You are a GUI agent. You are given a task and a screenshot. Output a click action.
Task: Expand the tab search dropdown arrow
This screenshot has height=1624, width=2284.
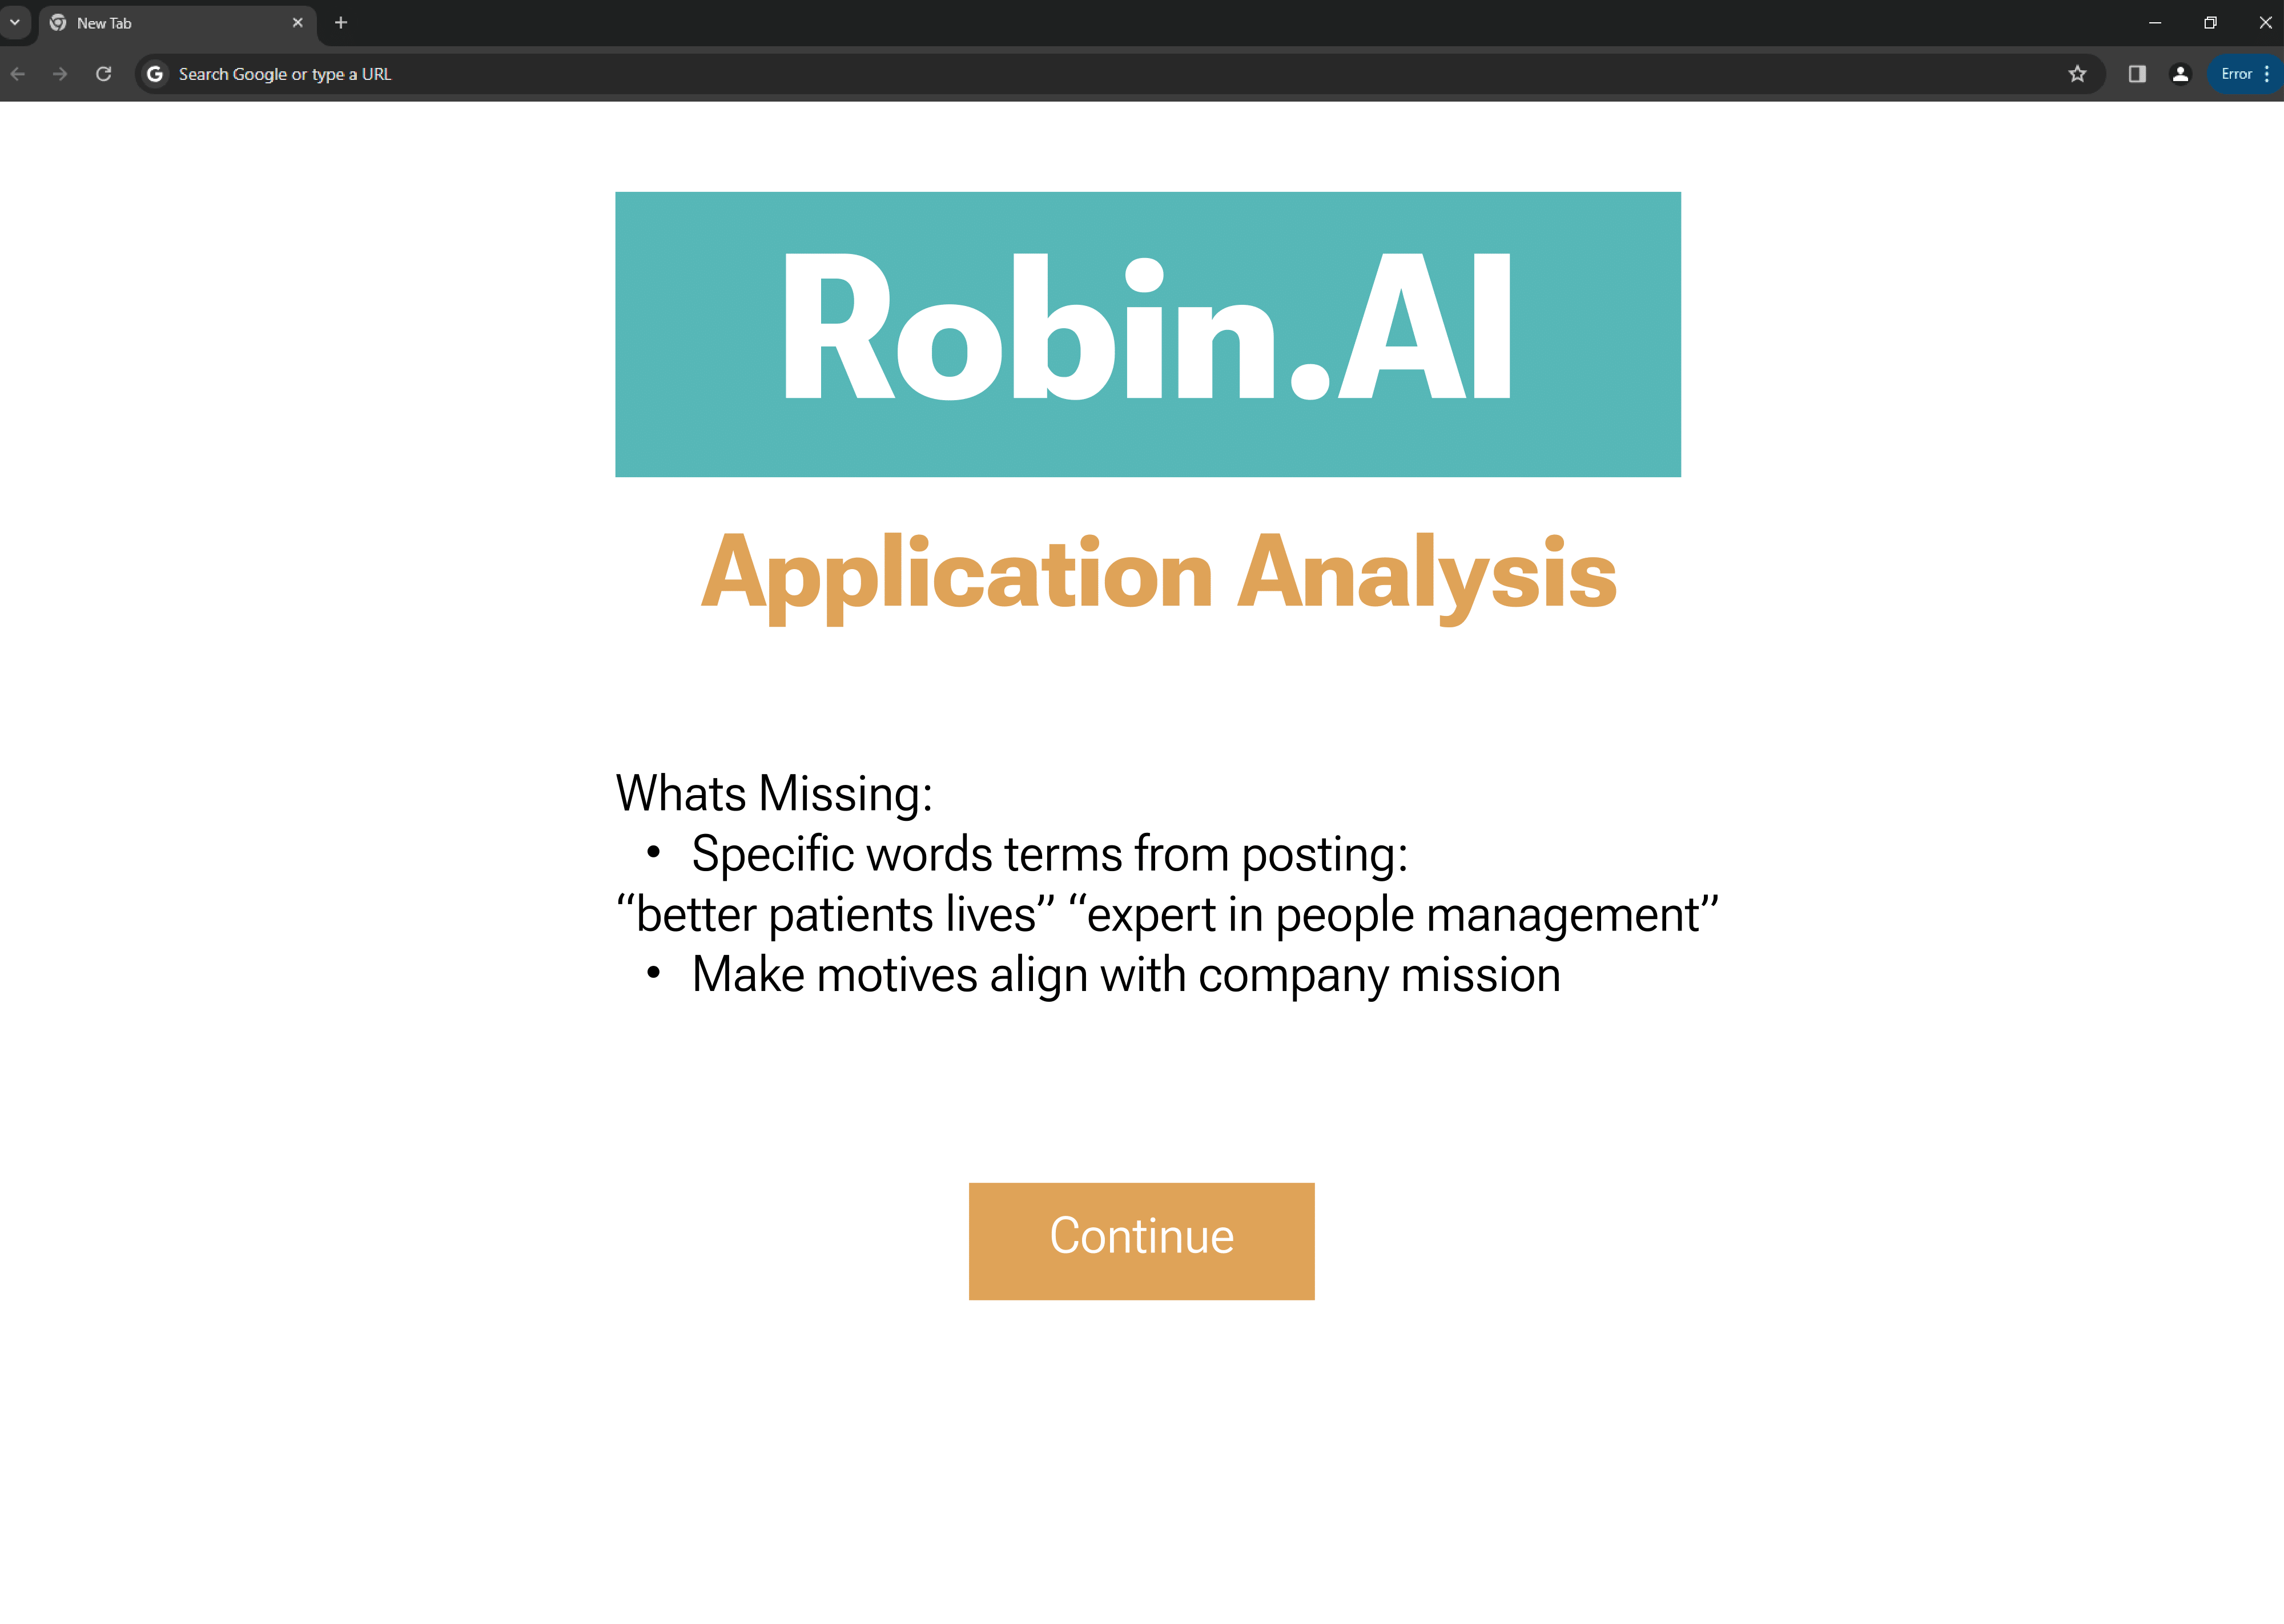pyautogui.click(x=15, y=22)
